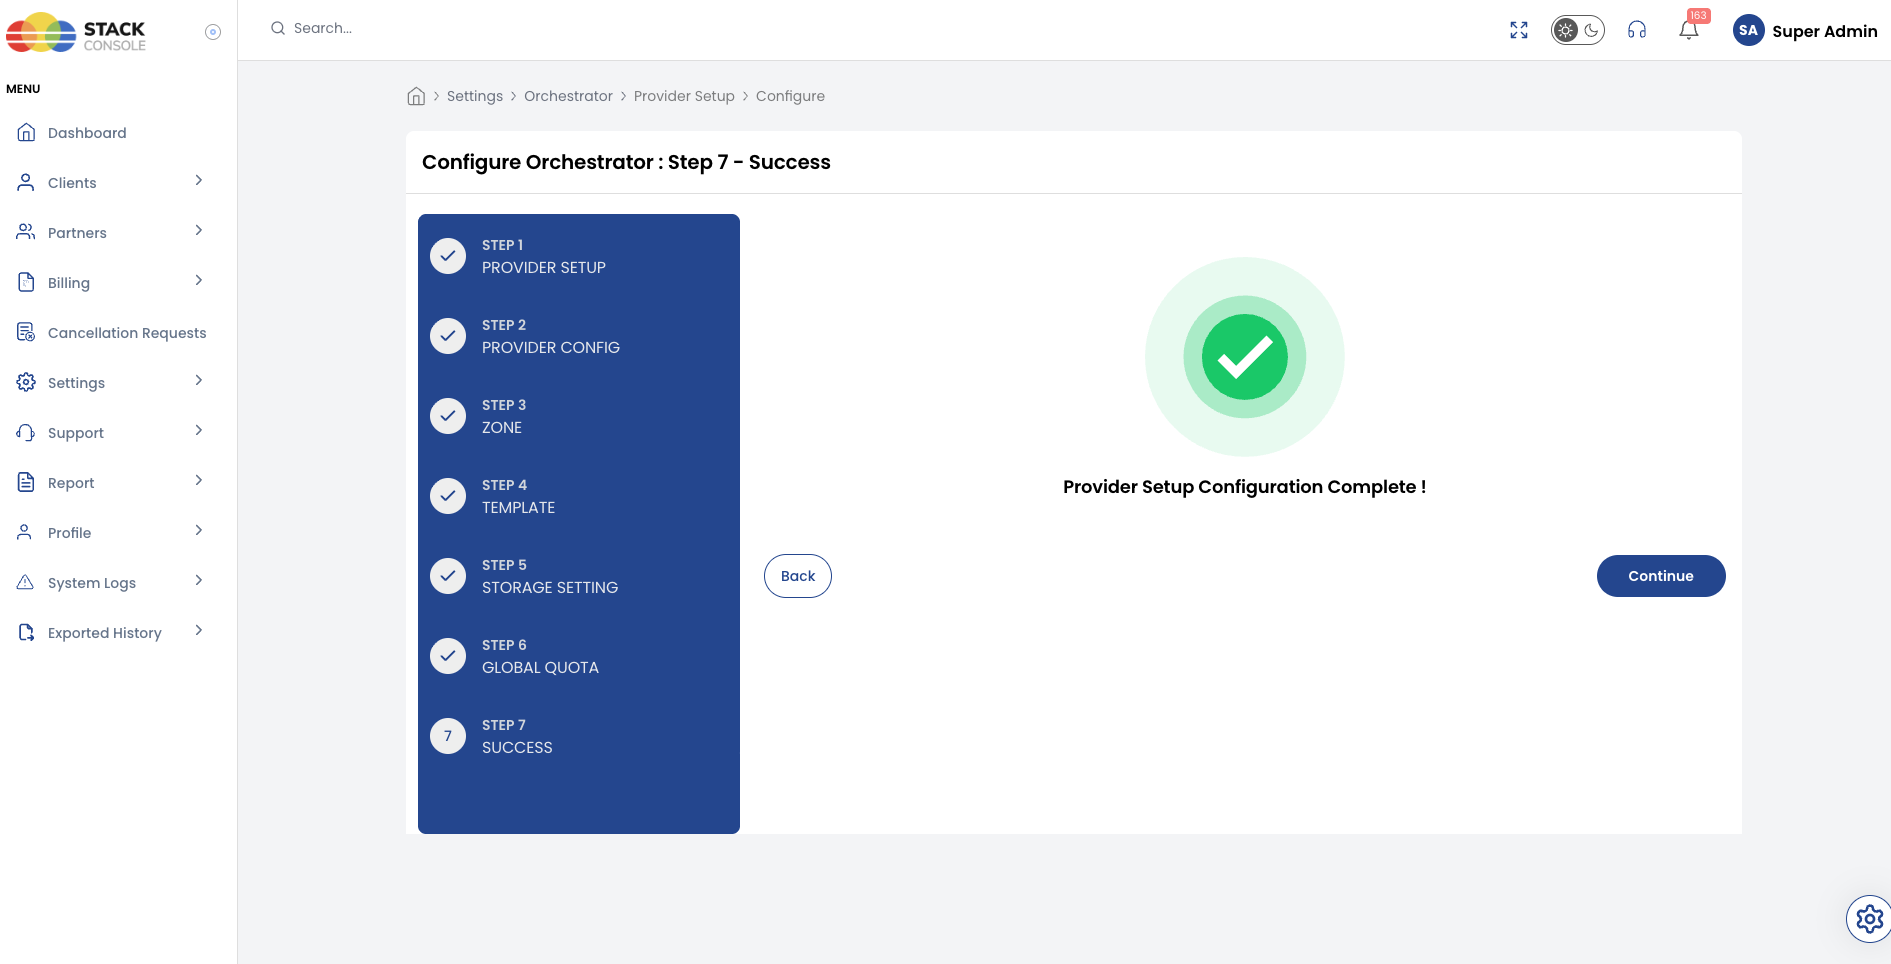Open Dashboard from the sidebar
1891x964 pixels.
87,133
